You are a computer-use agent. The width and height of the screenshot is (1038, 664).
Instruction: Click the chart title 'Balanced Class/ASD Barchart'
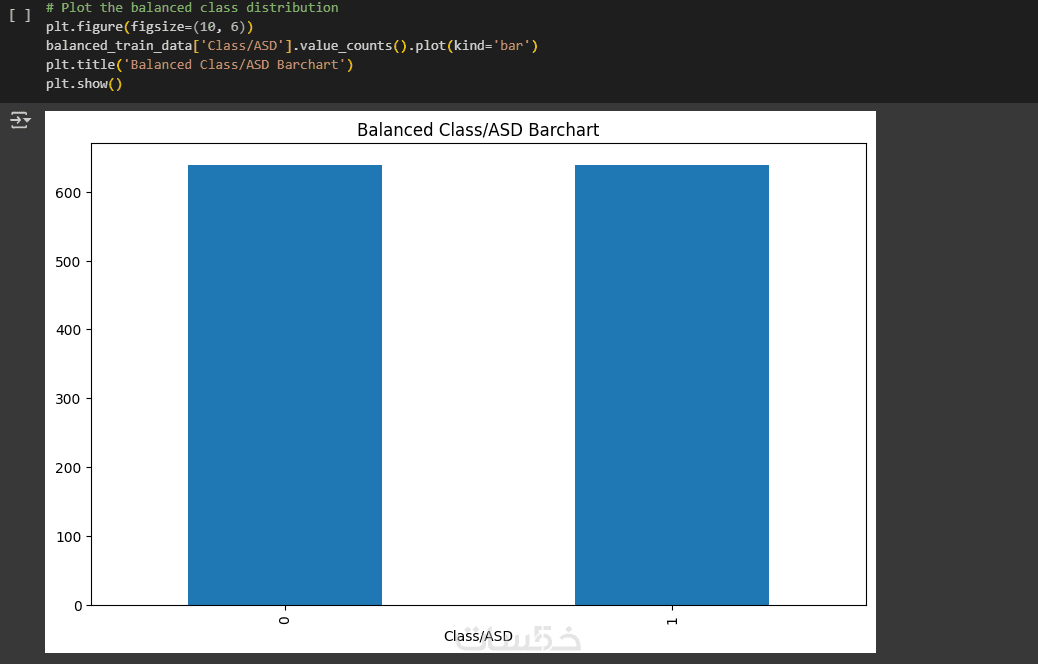pyautogui.click(x=478, y=130)
